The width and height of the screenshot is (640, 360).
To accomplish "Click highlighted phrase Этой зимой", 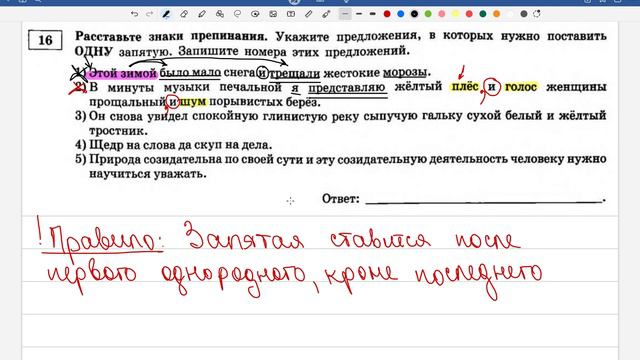I will [x=122, y=73].
